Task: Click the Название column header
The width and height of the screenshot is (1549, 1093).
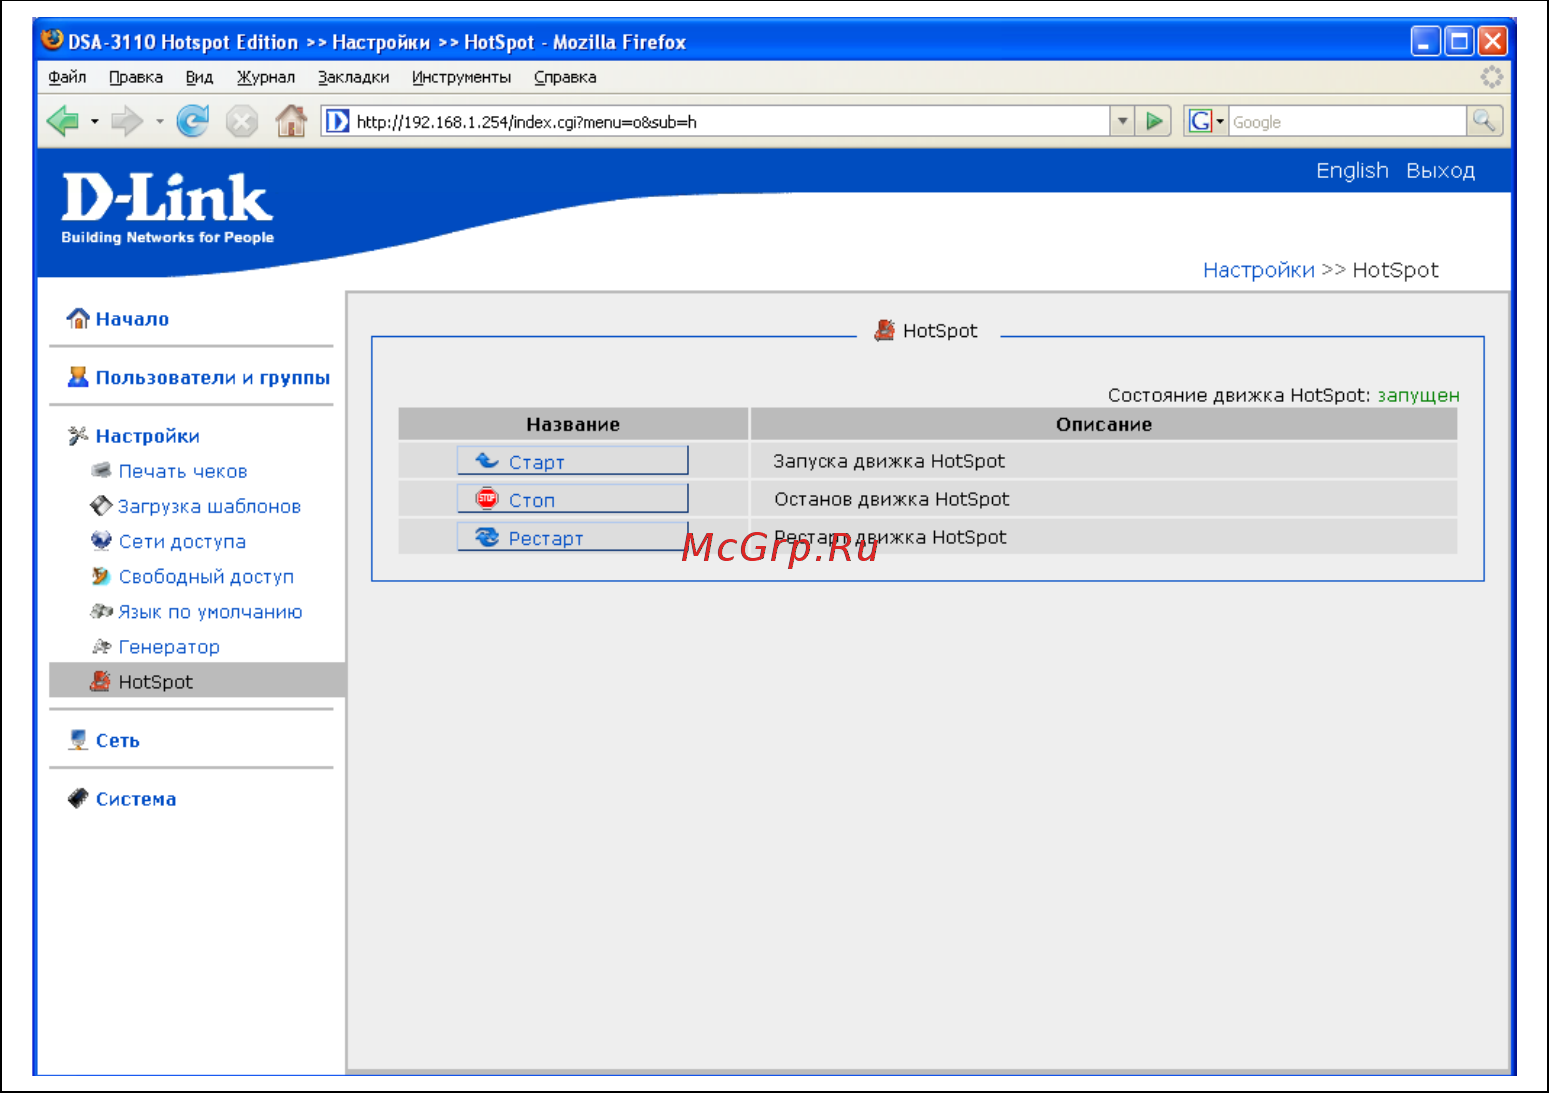Action: coord(573,425)
